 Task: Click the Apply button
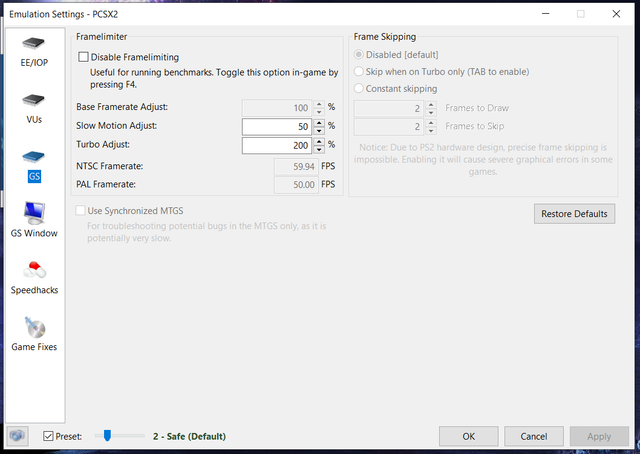599,436
